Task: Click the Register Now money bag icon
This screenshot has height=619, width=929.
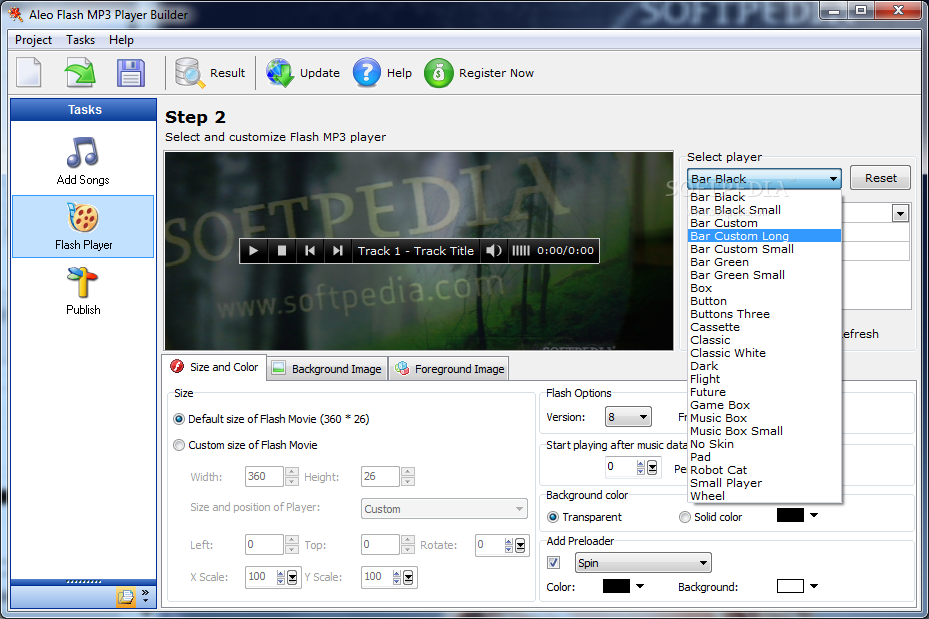Action: click(438, 73)
